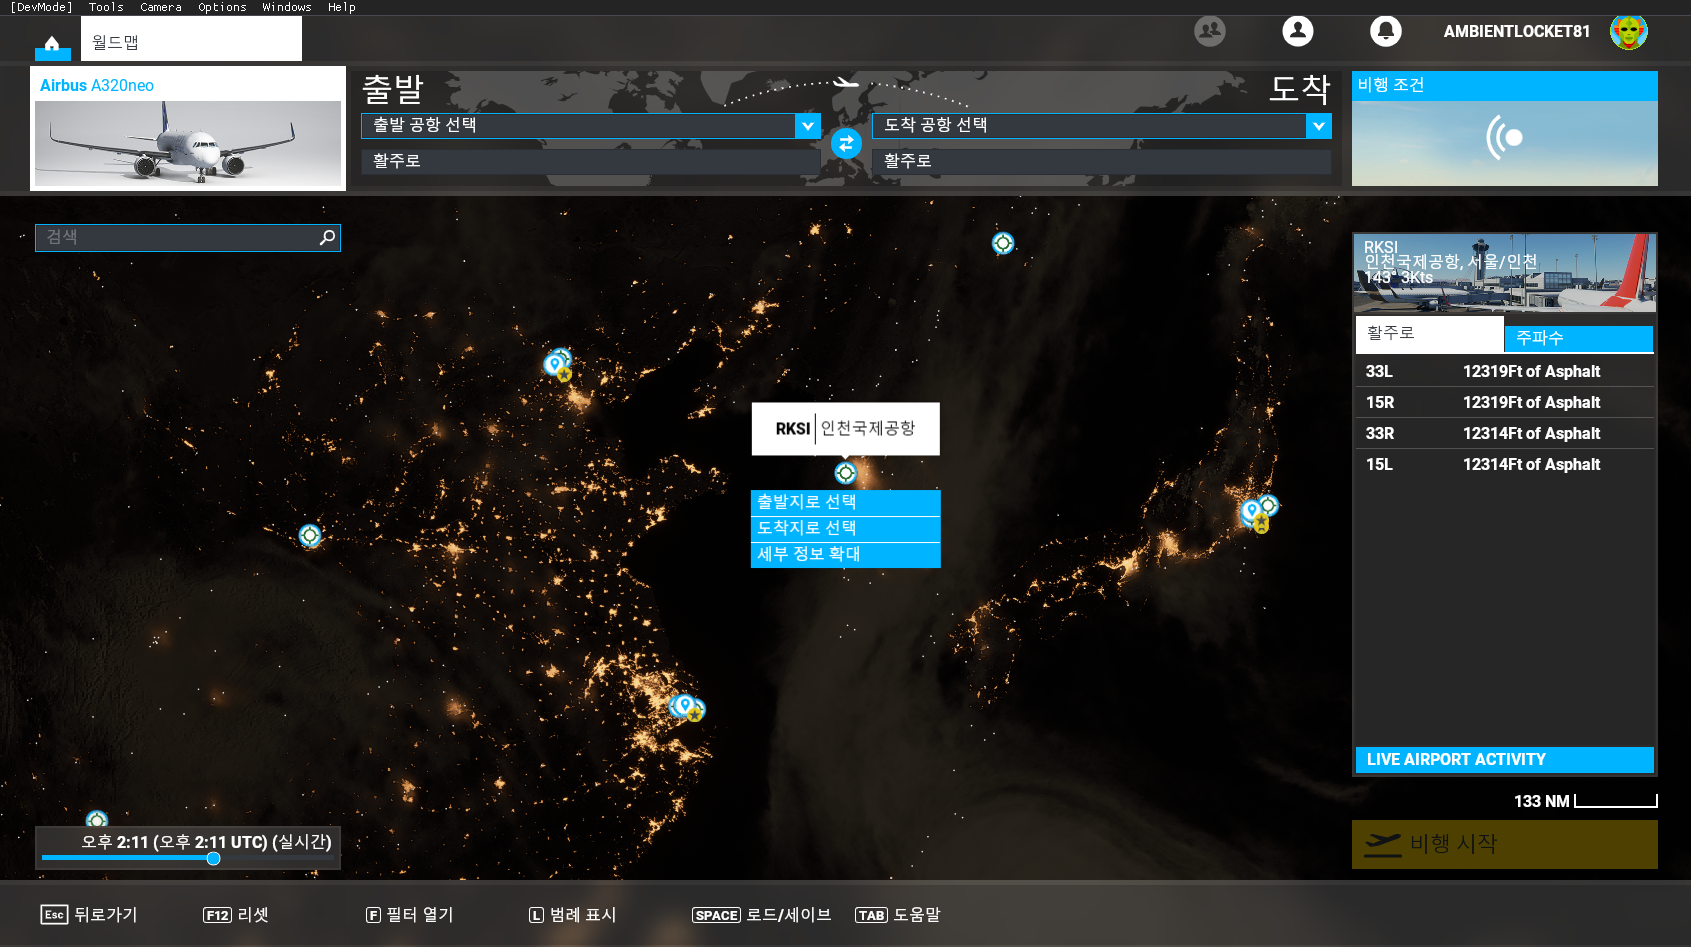1691x947 pixels.
Task: Click the F12 리셋 button
Action: point(236,914)
